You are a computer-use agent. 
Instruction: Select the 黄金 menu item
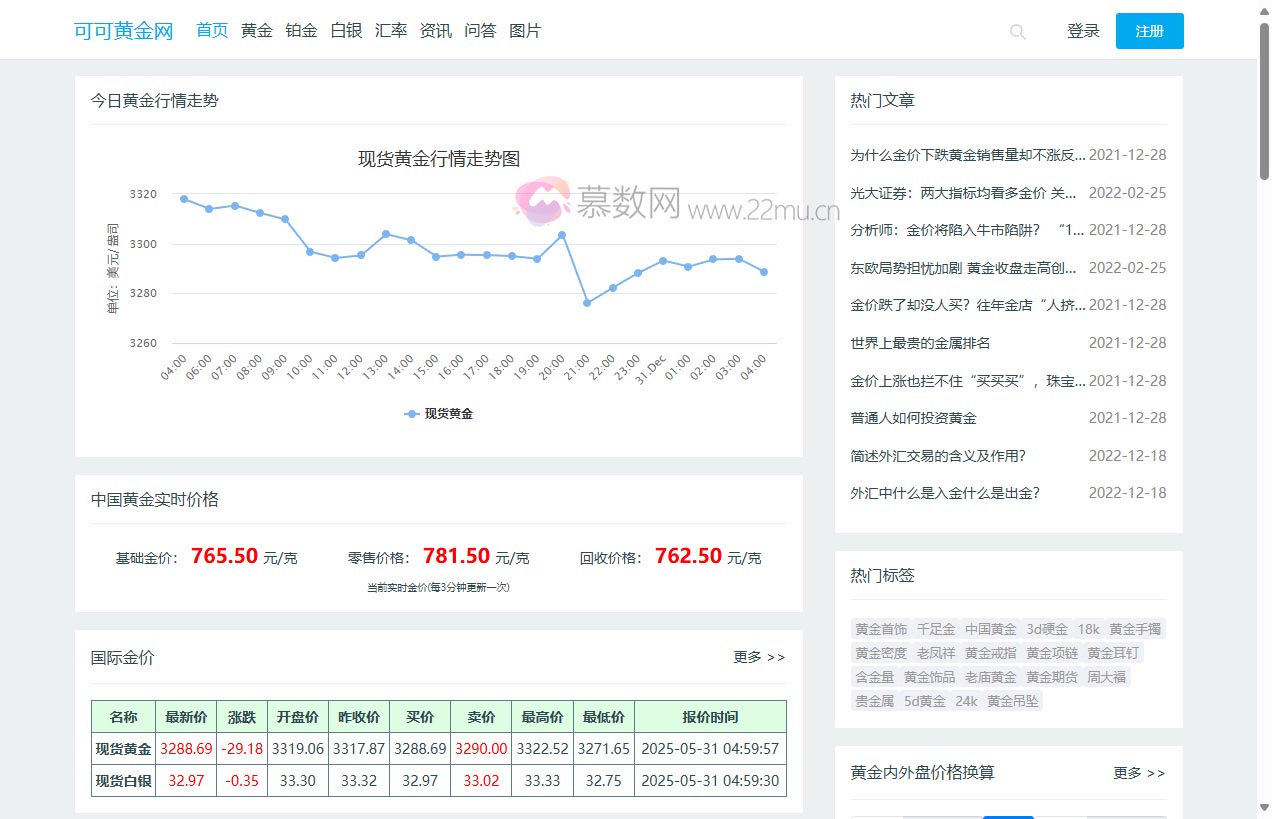tap(256, 31)
